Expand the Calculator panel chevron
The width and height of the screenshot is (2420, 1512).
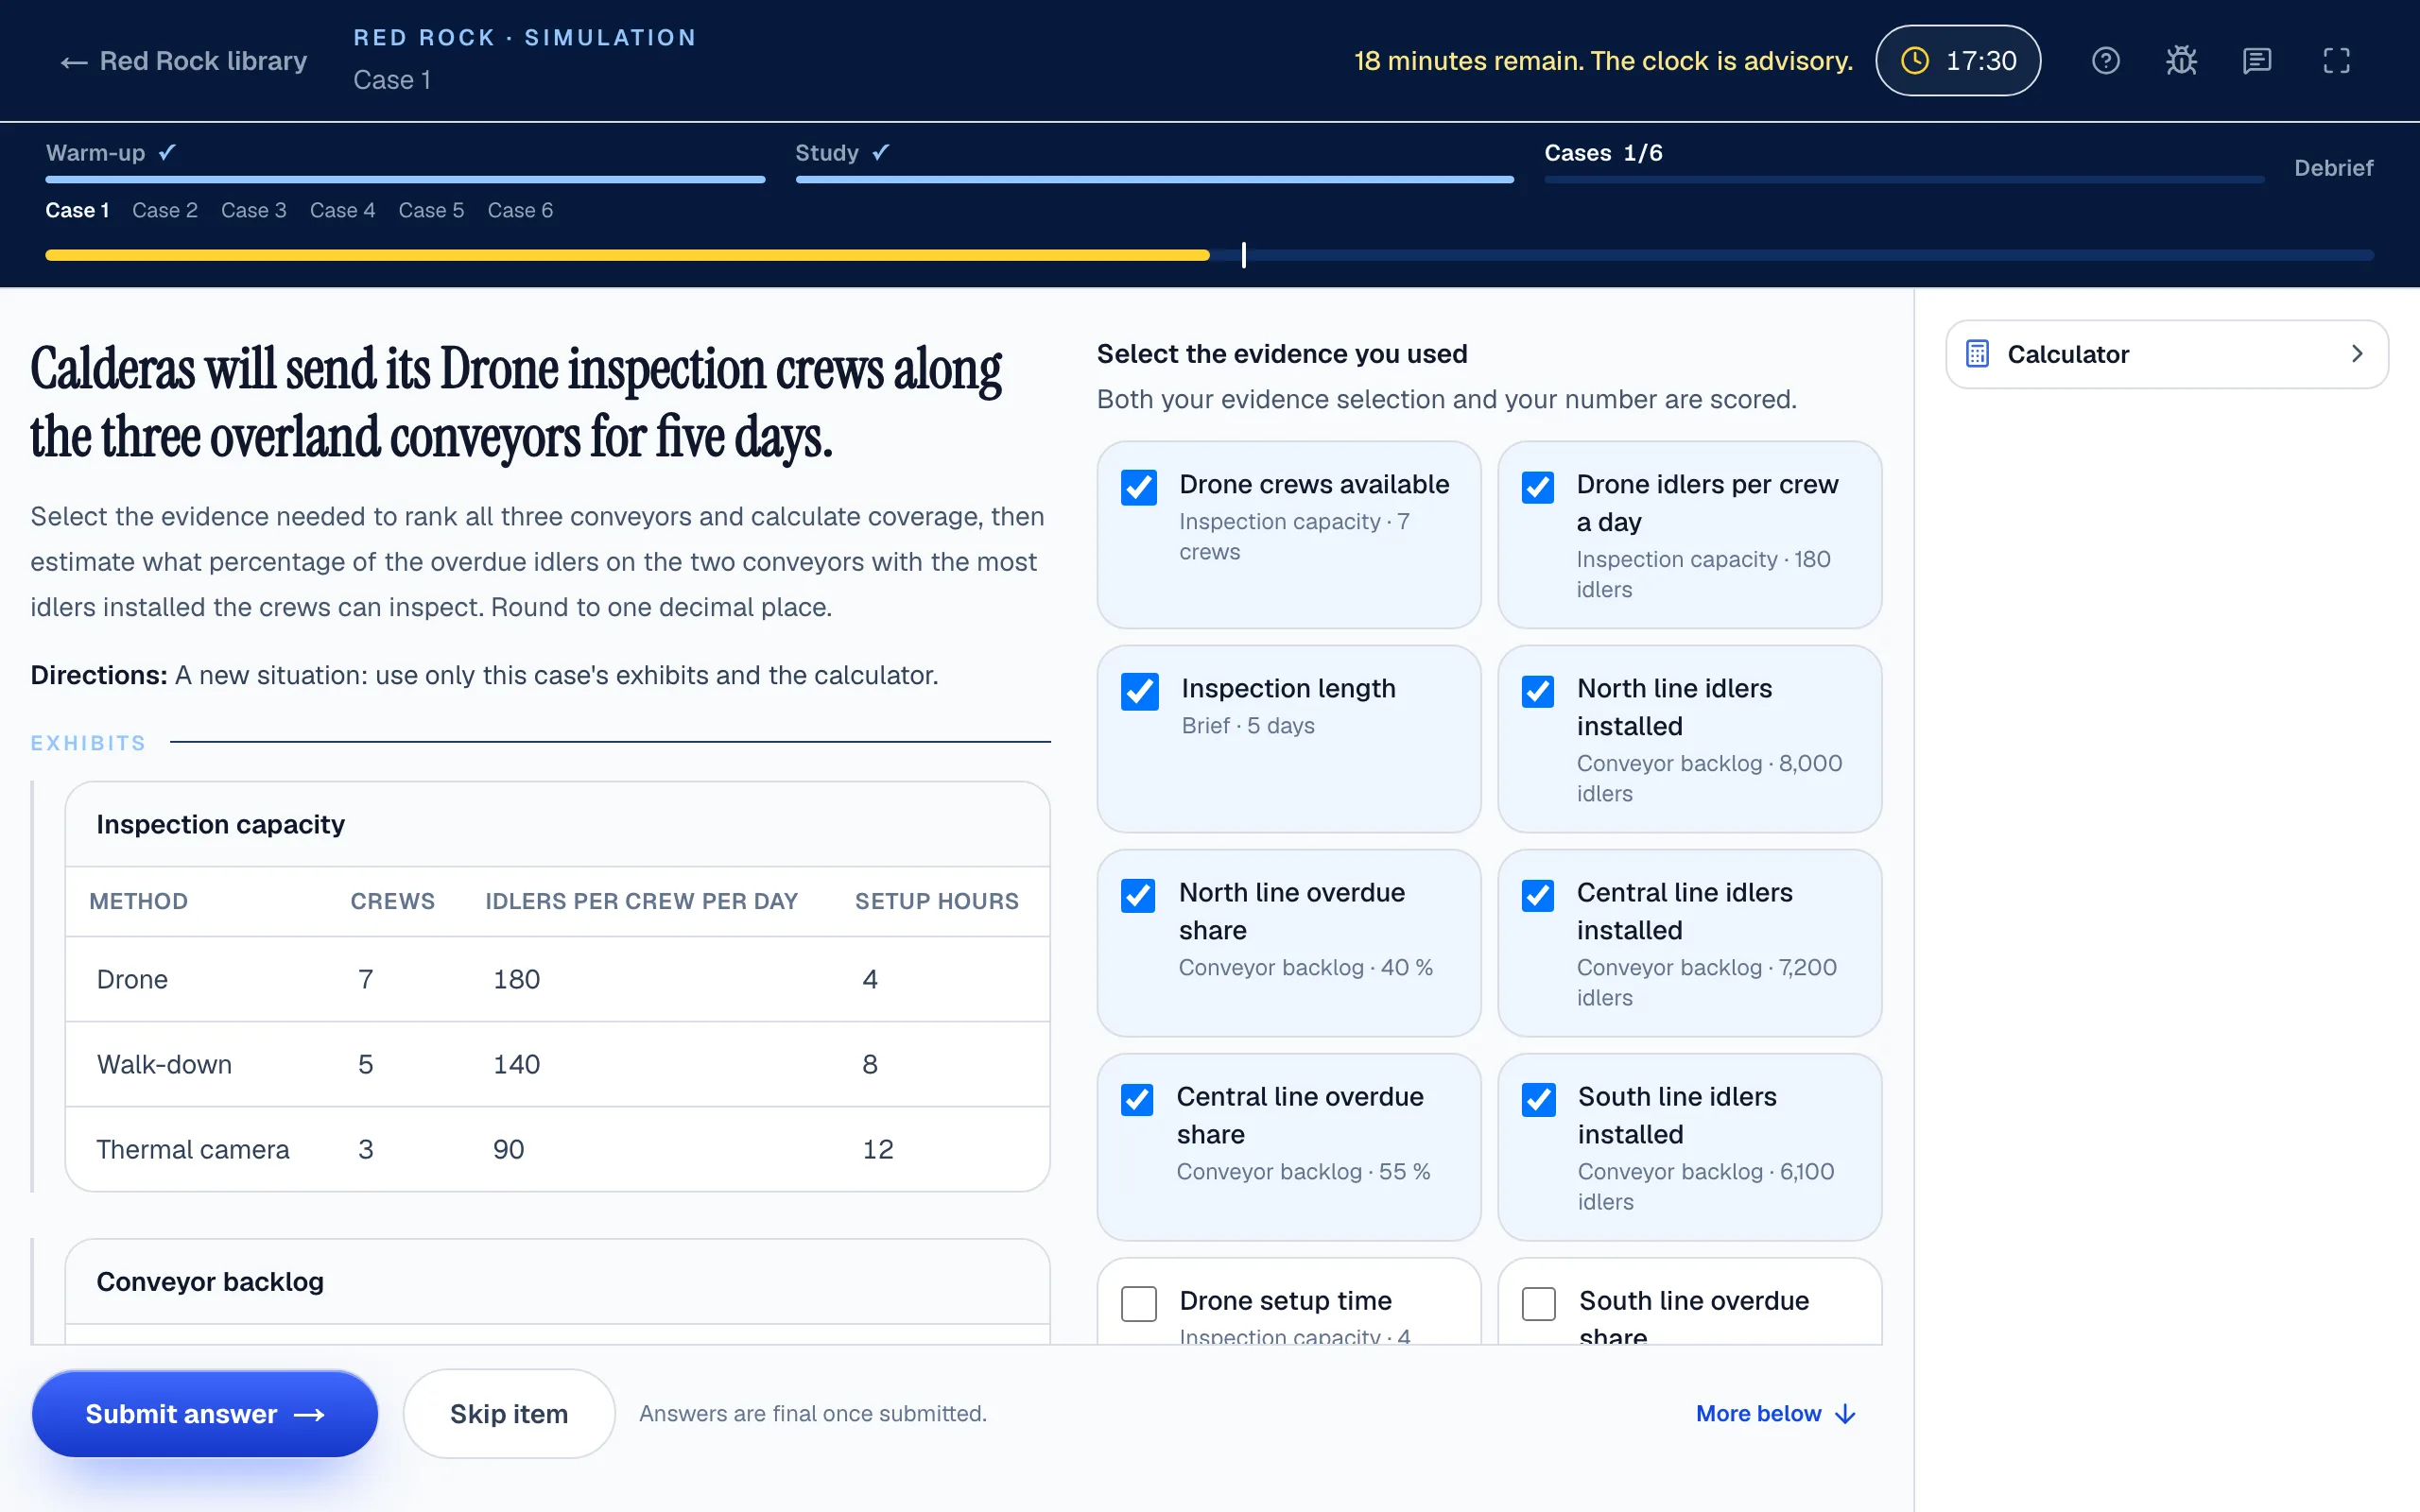coord(2357,353)
